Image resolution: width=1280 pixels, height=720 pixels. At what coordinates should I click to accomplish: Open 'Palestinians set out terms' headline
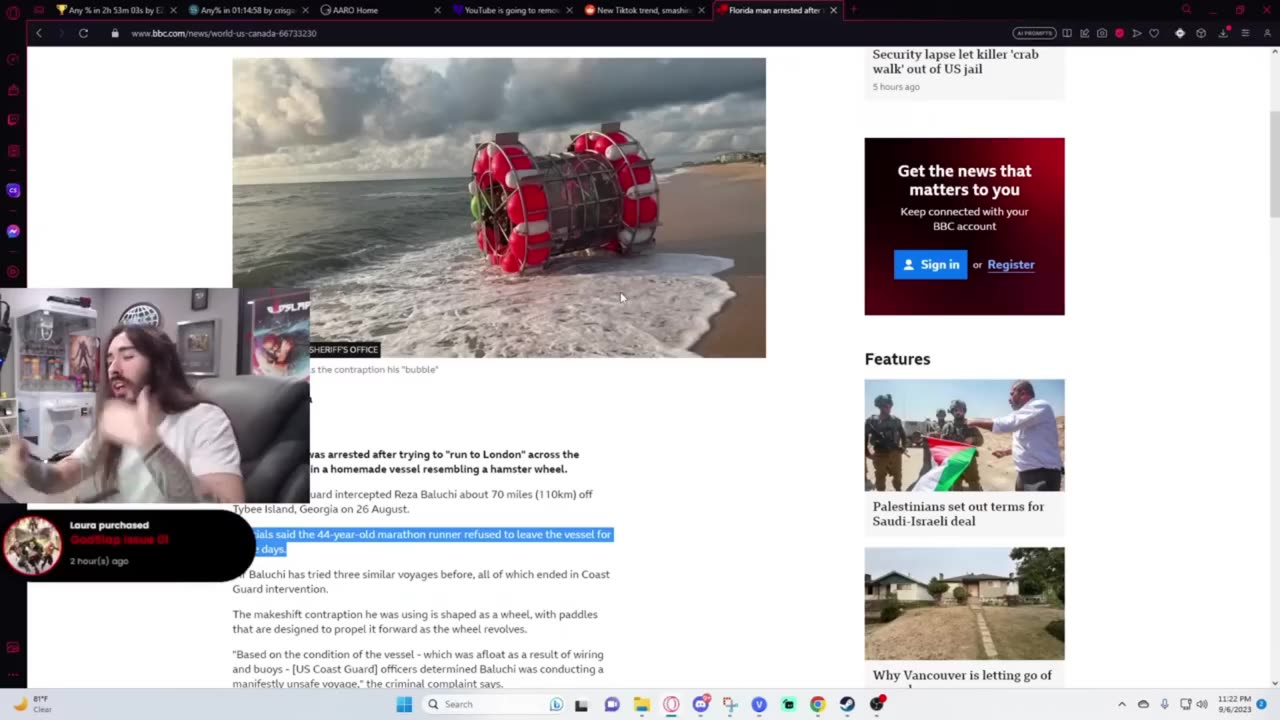click(x=958, y=513)
